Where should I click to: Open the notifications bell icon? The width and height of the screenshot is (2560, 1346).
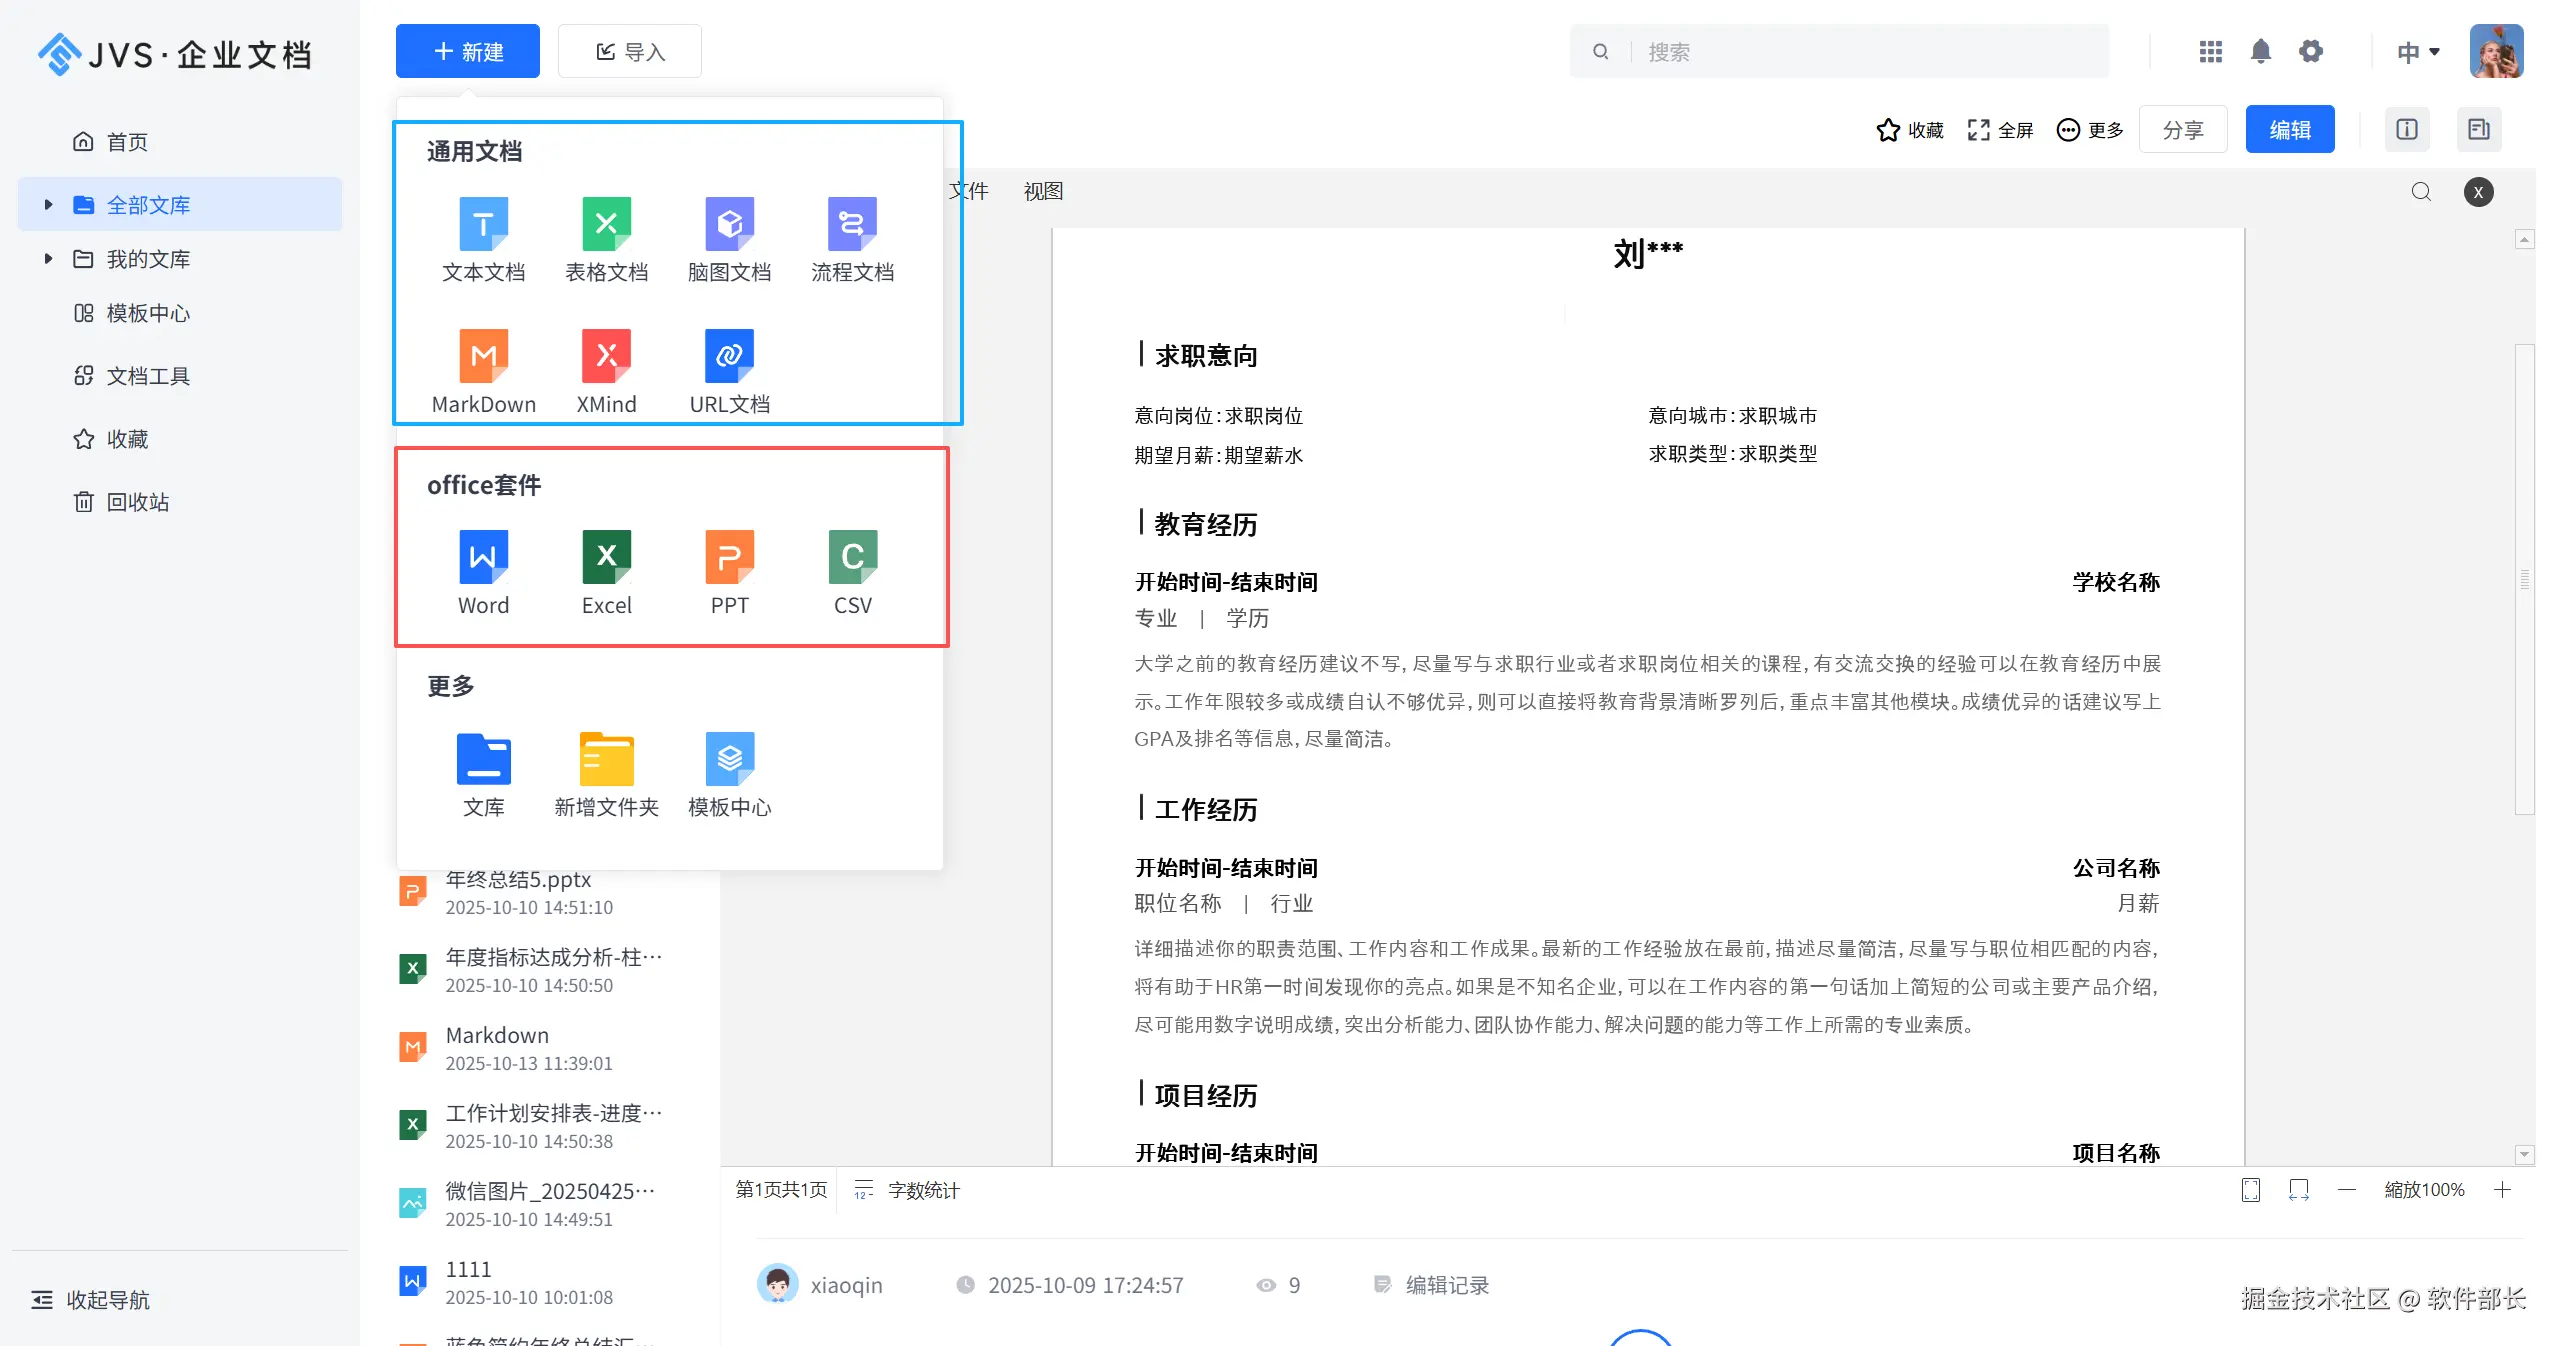click(x=2260, y=51)
